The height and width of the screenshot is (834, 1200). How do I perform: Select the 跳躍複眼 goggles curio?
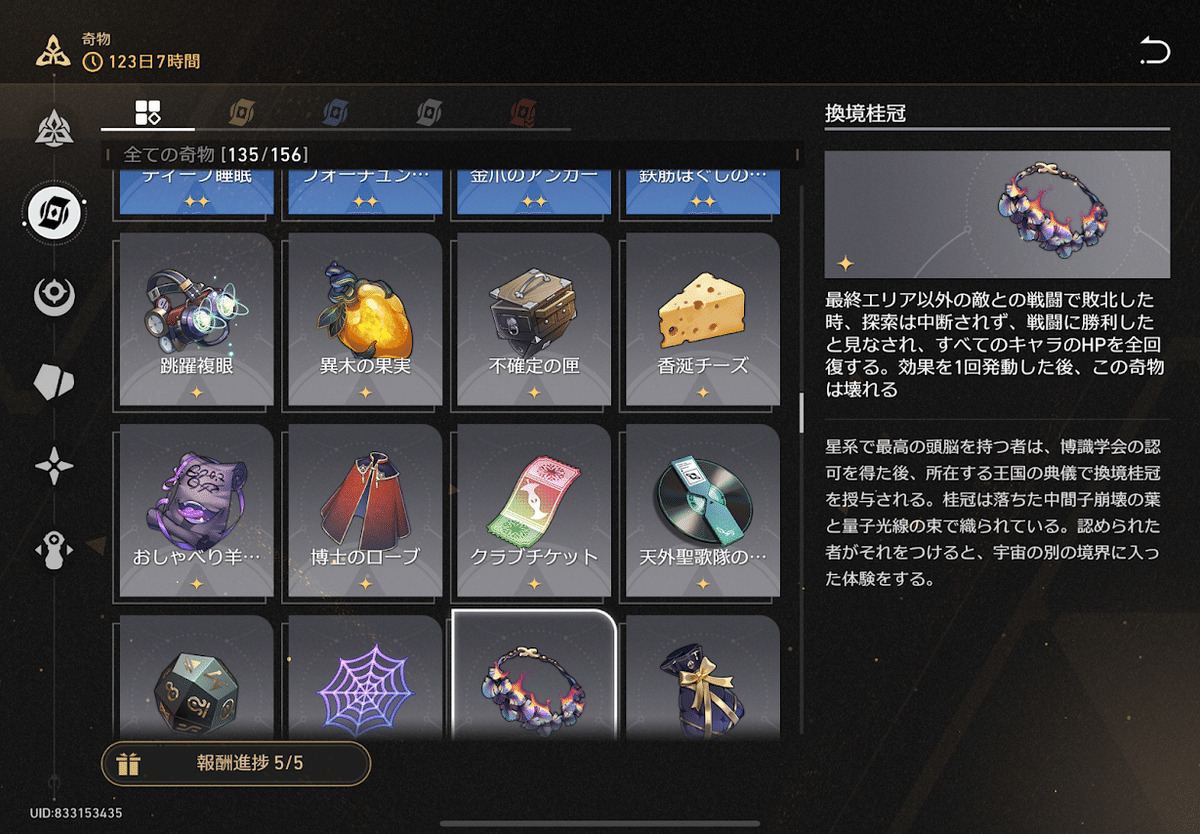(196, 319)
